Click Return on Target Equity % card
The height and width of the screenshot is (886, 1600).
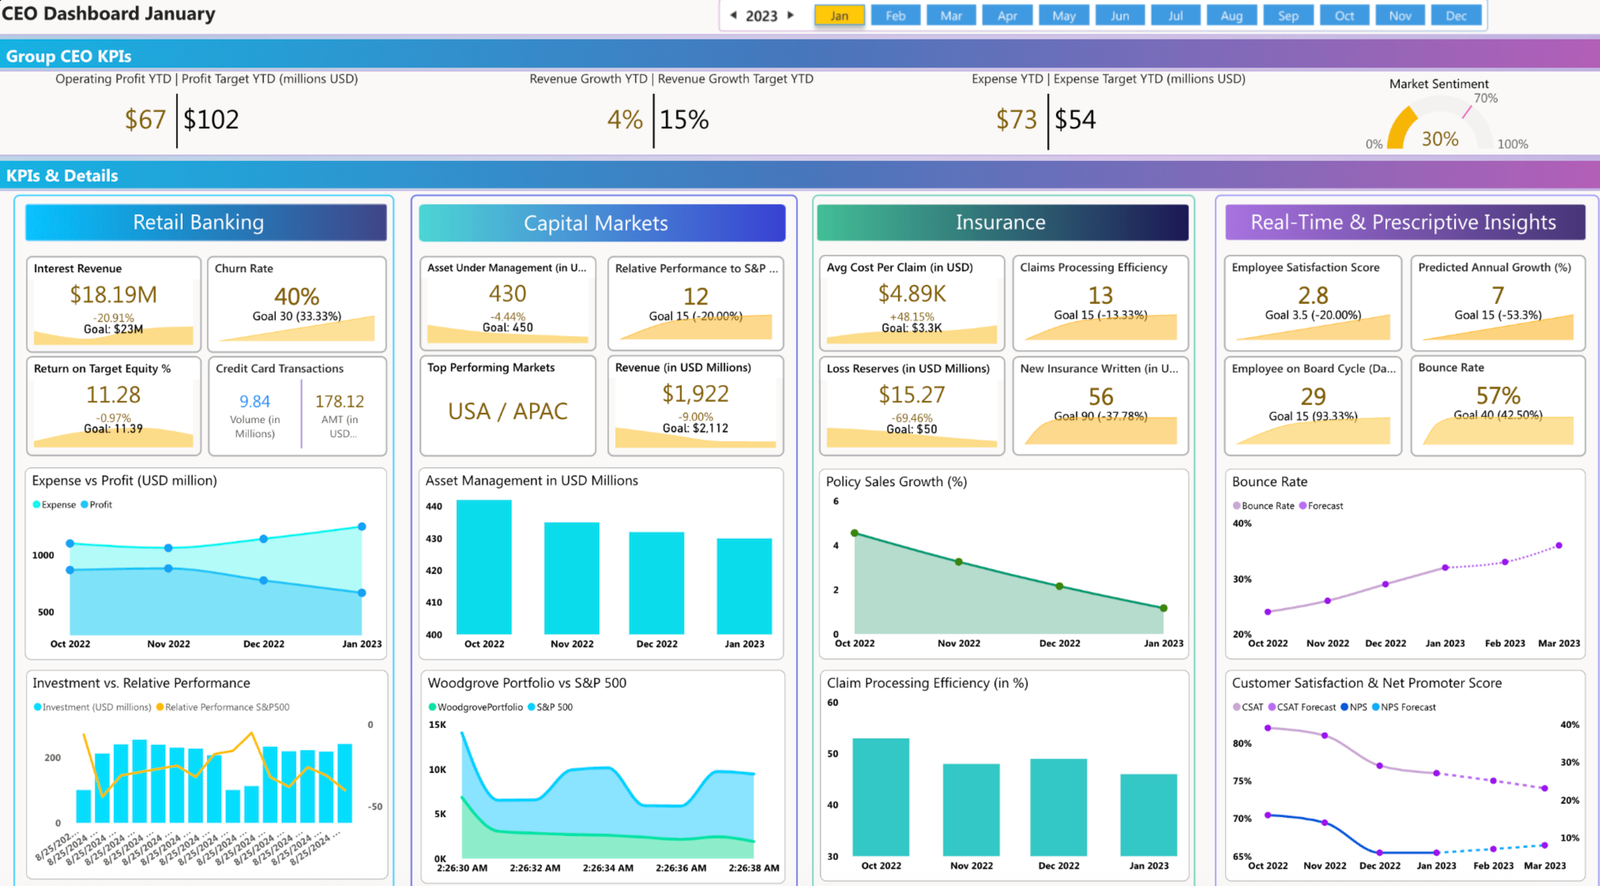(113, 405)
